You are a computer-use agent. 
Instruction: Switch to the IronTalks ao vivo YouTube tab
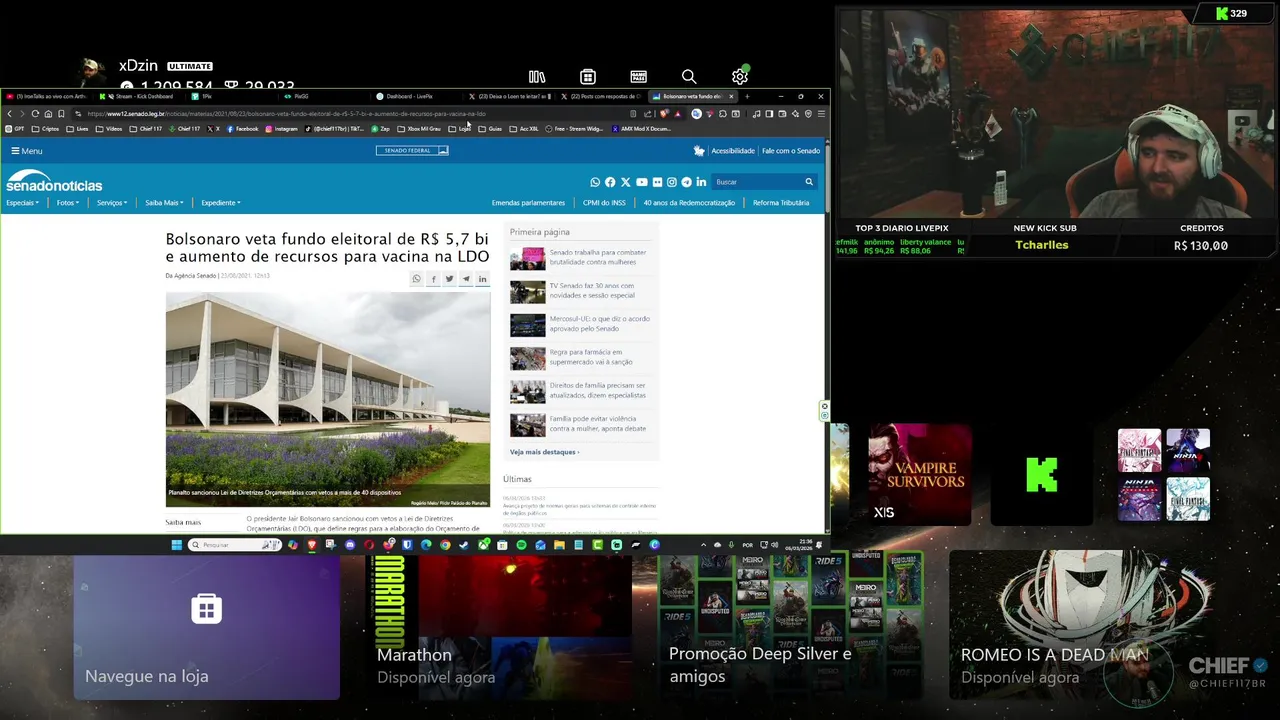pos(46,96)
